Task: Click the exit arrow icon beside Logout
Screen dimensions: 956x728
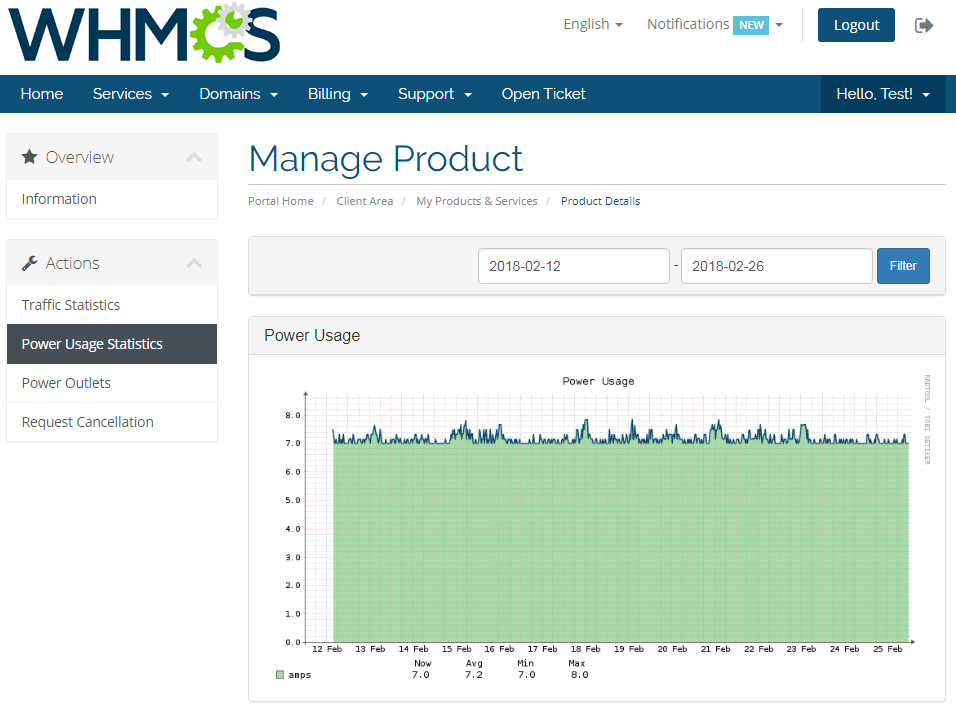Action: pyautogui.click(x=924, y=25)
